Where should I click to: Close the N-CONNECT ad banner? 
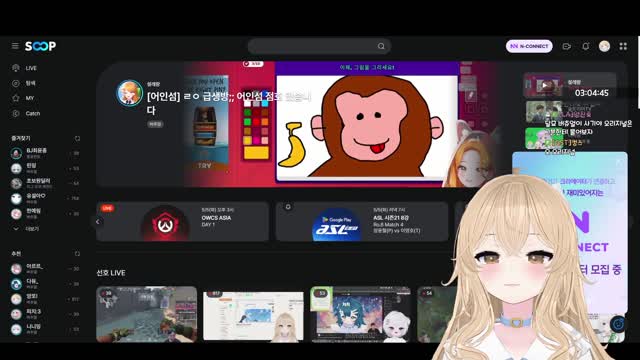point(619,162)
